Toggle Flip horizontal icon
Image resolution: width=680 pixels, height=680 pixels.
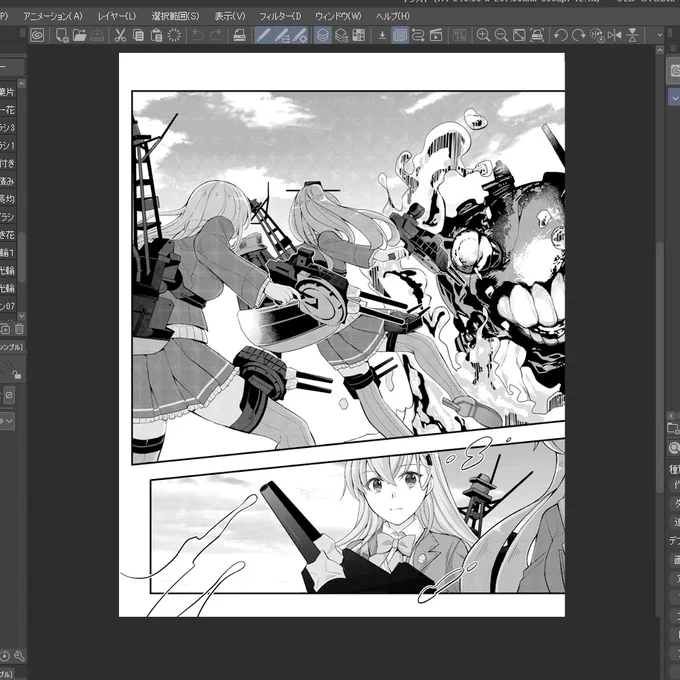[615, 35]
